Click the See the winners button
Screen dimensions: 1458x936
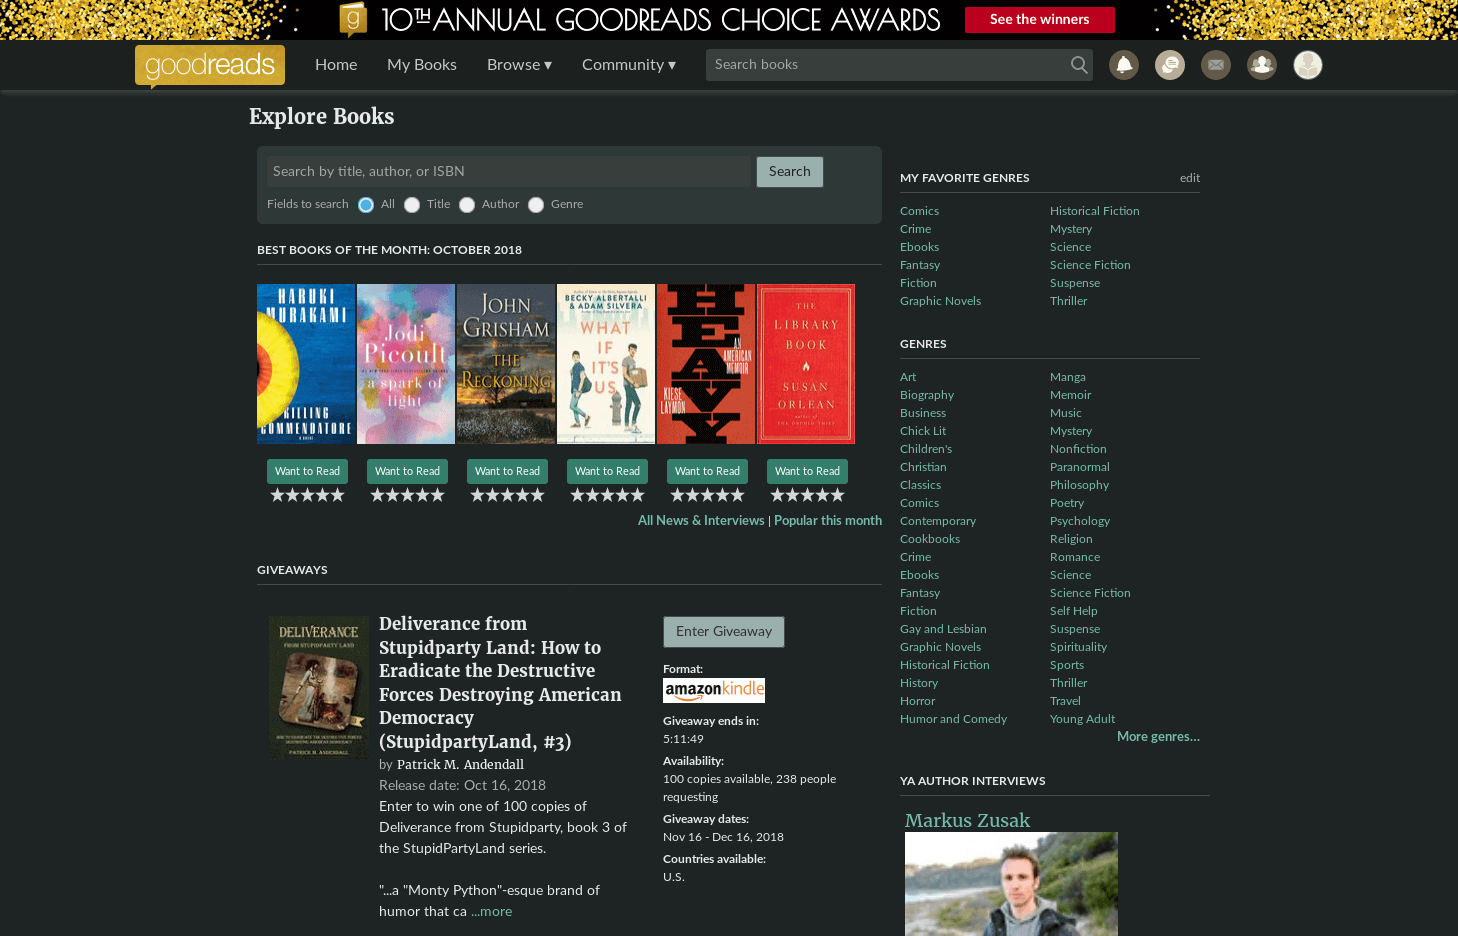[1040, 20]
